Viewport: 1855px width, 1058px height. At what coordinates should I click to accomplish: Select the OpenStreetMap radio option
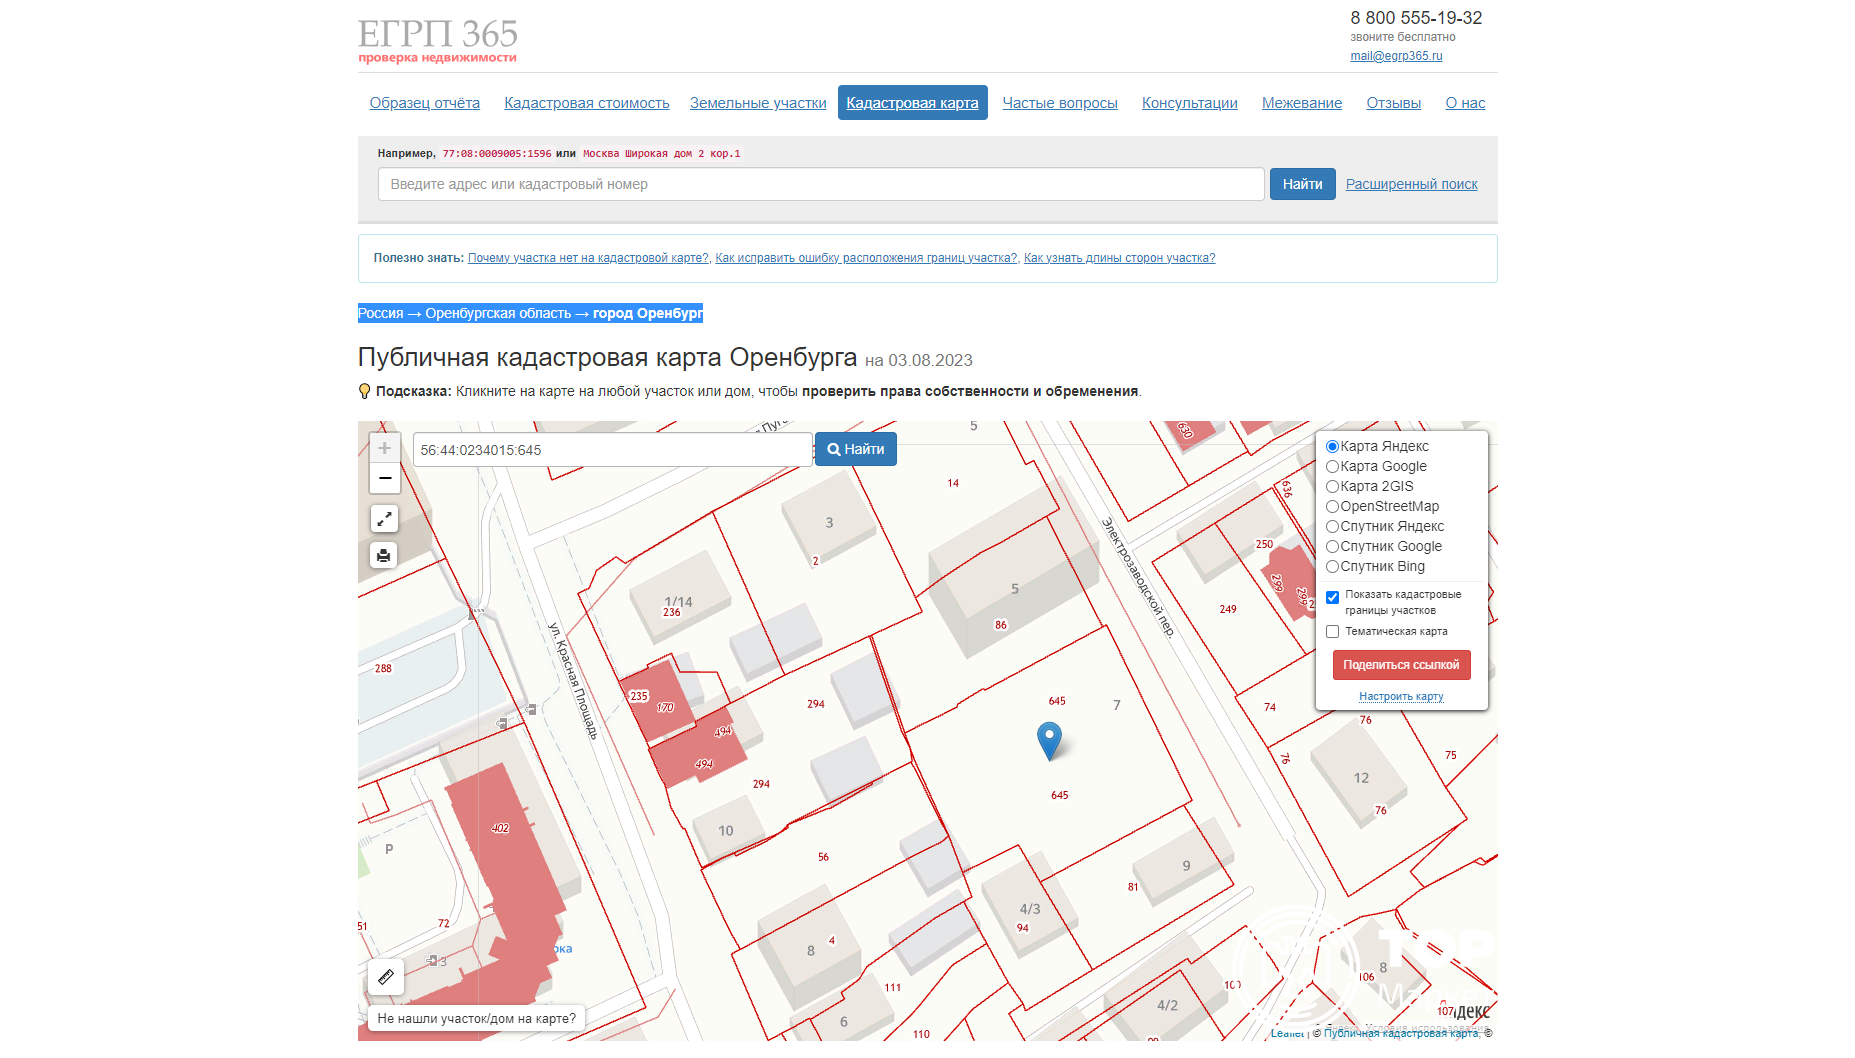1332,507
